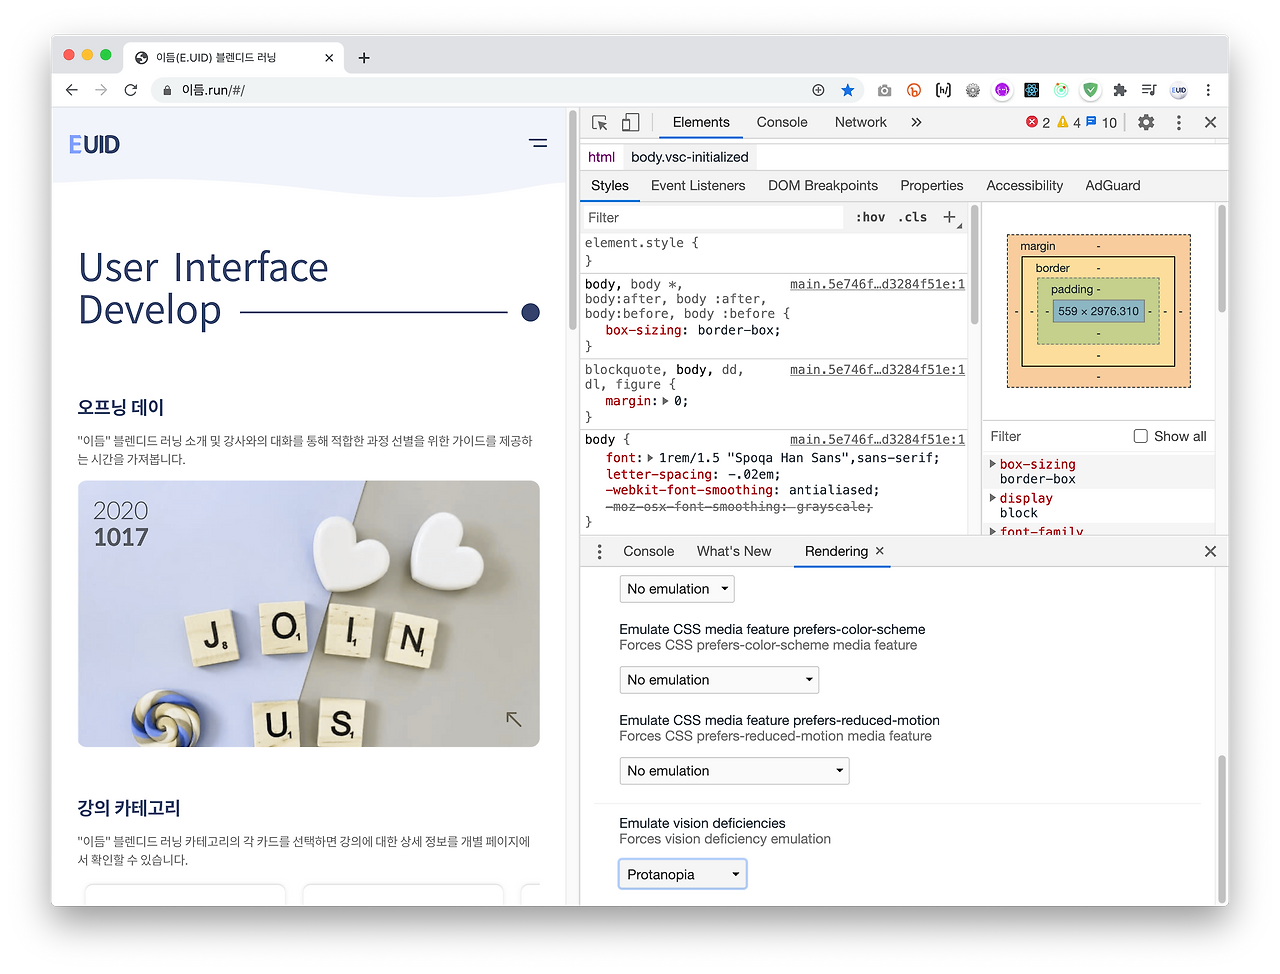
Task: Click the install app plus-circle icon
Action: click(x=818, y=90)
